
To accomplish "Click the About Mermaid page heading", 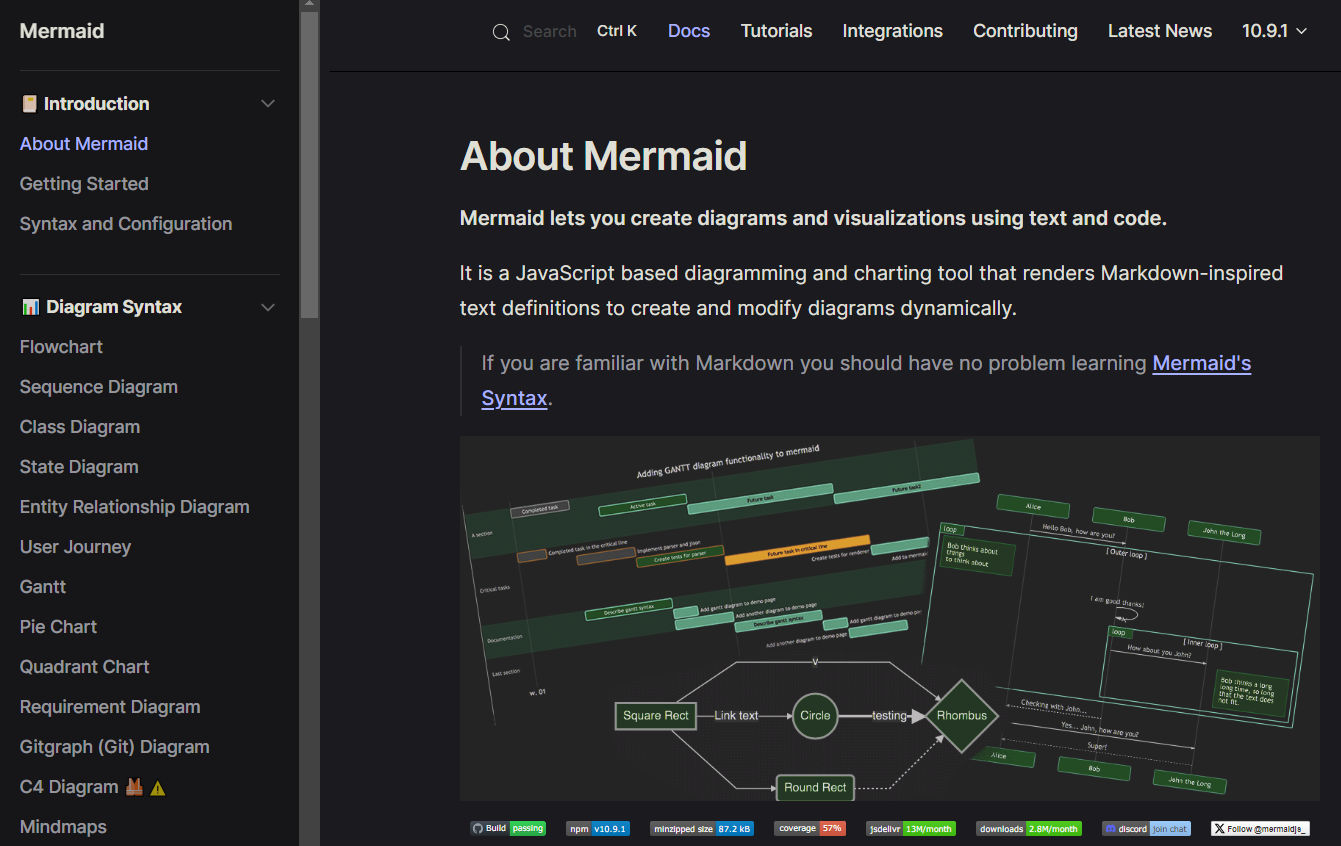I will pyautogui.click(x=604, y=156).
